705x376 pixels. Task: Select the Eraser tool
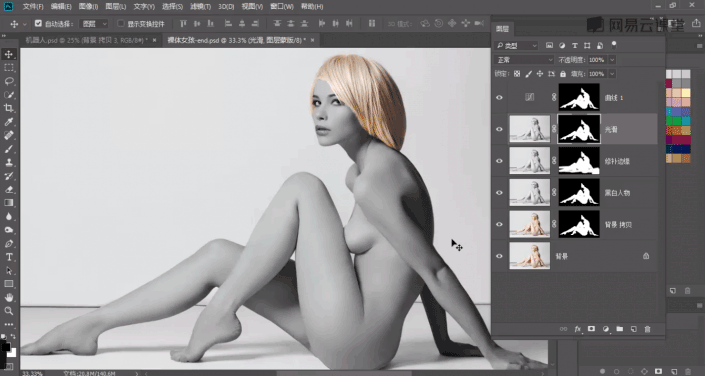point(9,189)
